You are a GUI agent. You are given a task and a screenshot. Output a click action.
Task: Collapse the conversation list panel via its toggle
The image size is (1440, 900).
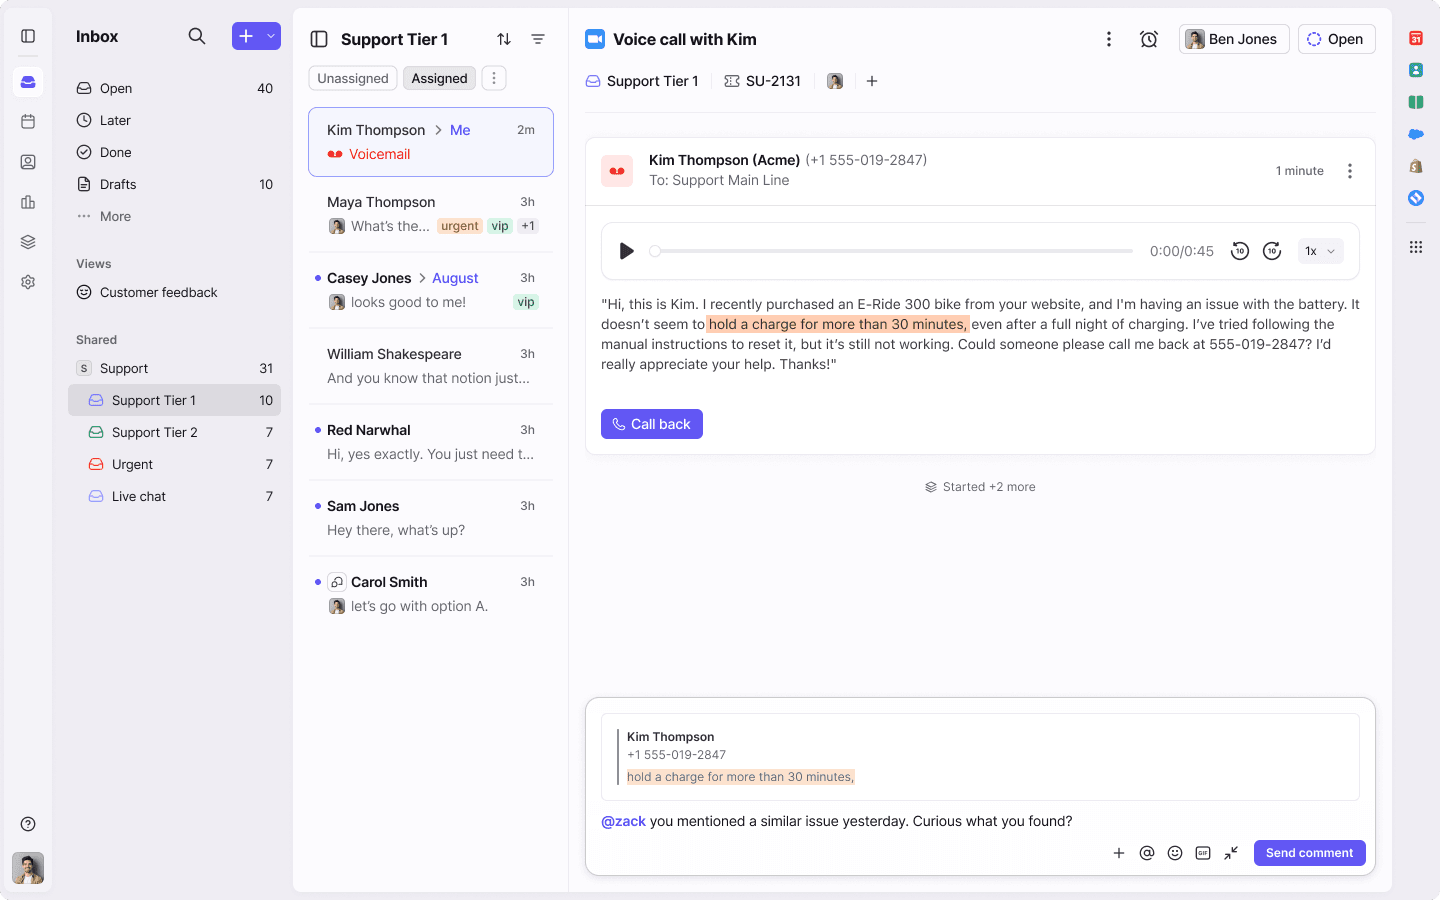tap(318, 38)
